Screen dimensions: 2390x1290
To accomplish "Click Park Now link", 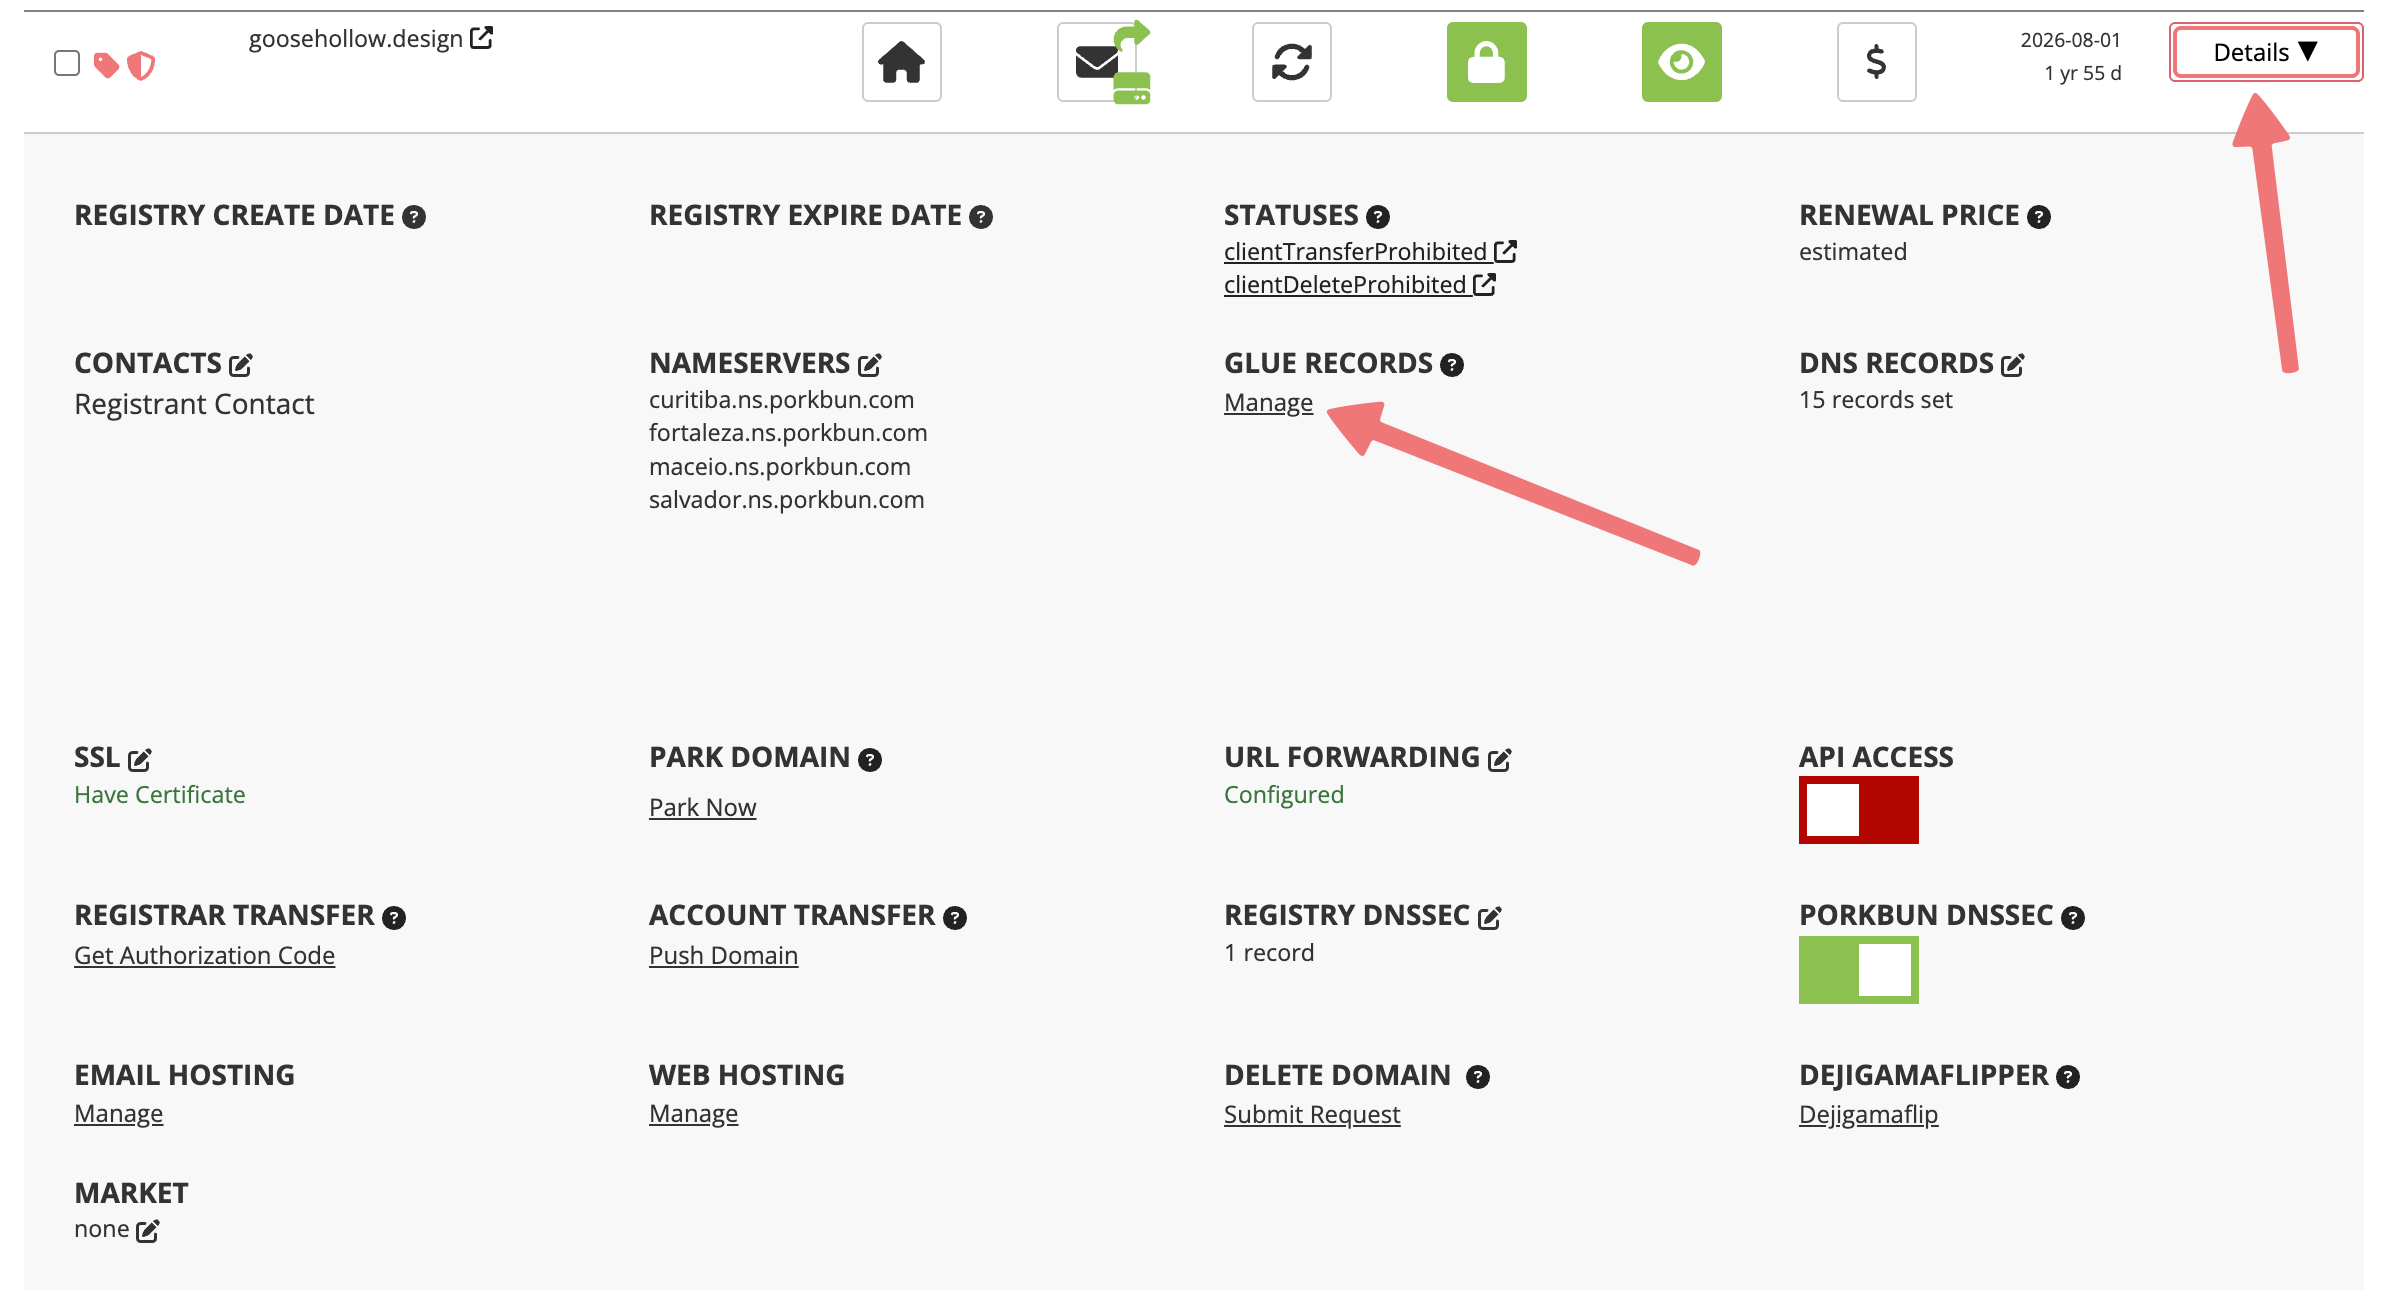I will click(702, 808).
